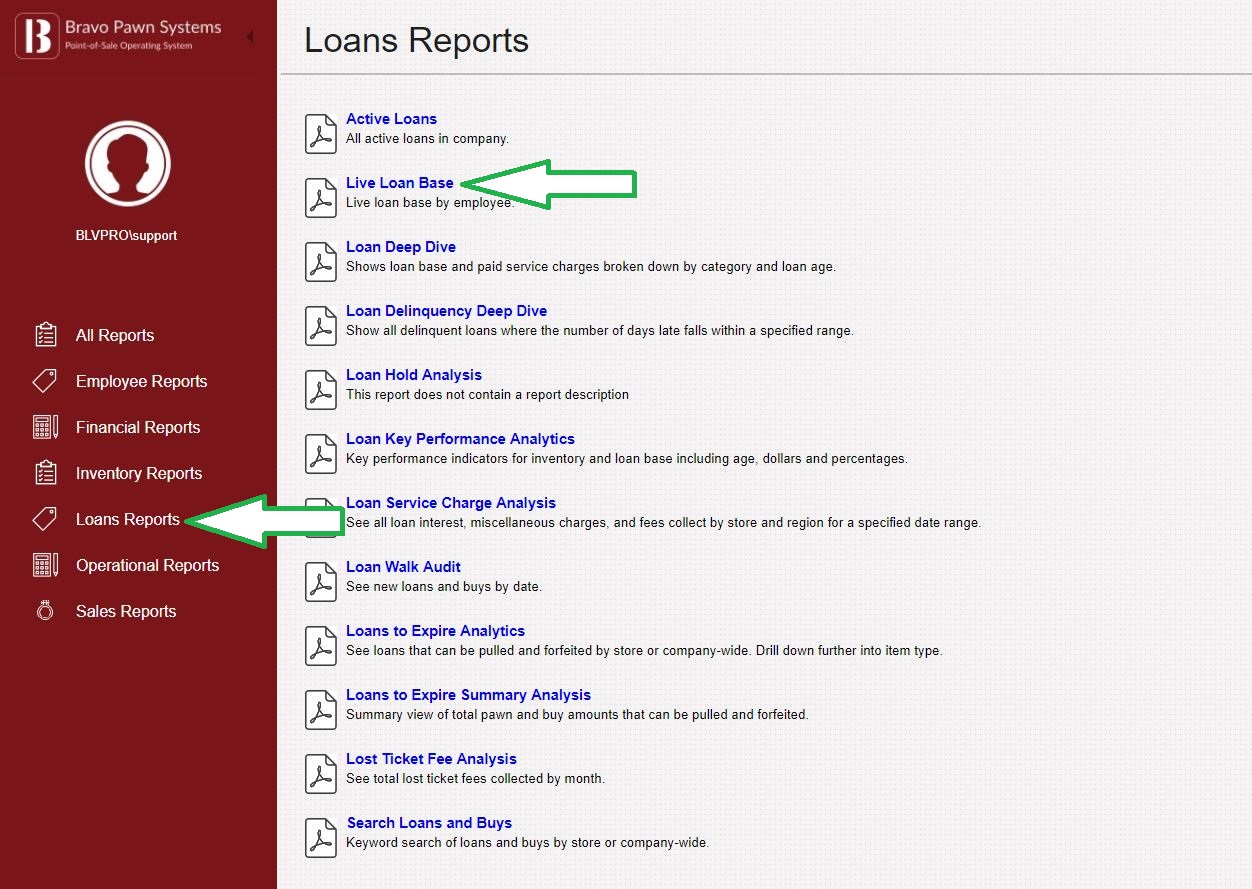Click 'See total lost ticket fees collected by month.'

tap(475, 779)
